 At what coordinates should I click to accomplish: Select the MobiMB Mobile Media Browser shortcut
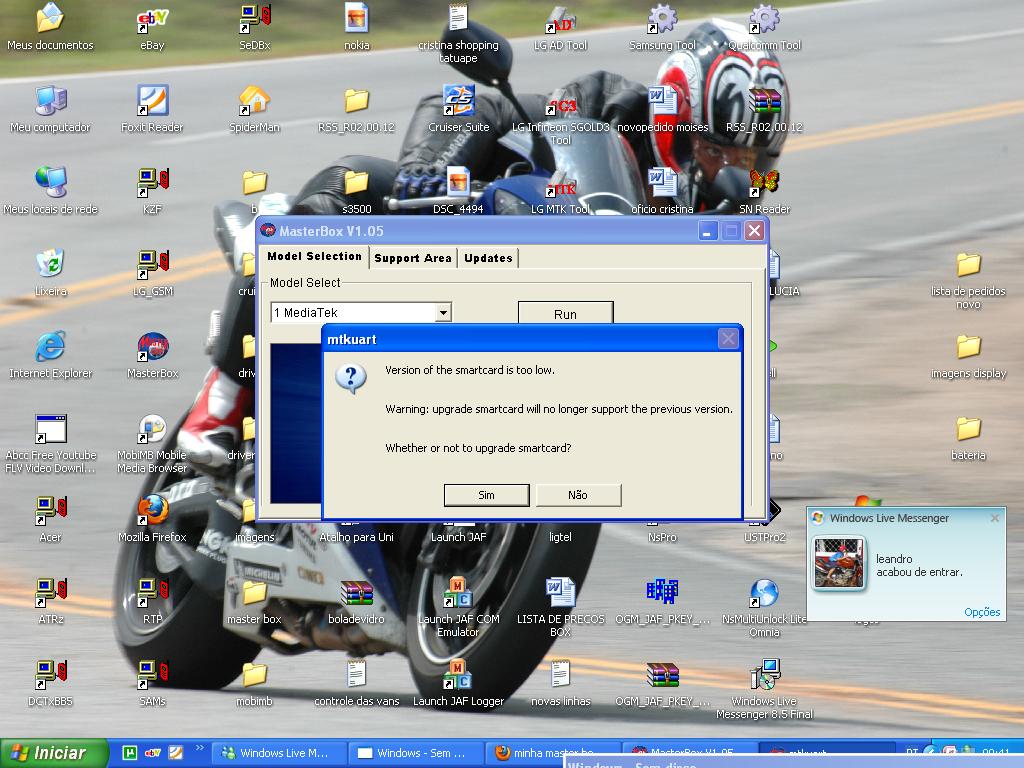[x=152, y=443]
